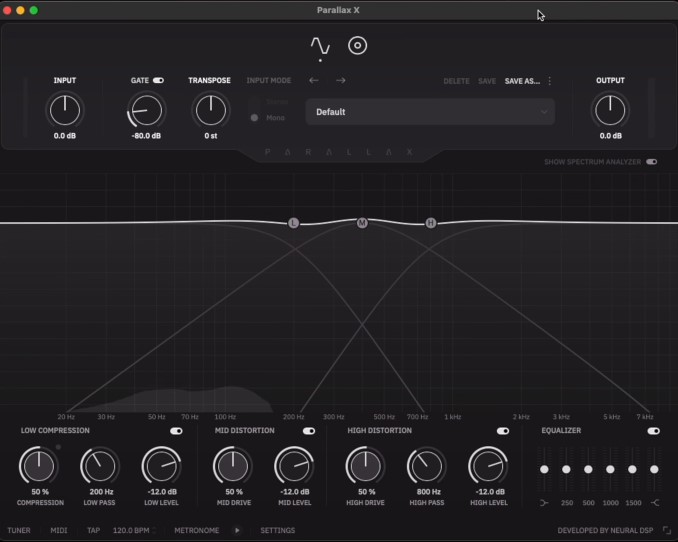Click the 500 Hz equalizer slider

pyautogui.click(x=588, y=469)
